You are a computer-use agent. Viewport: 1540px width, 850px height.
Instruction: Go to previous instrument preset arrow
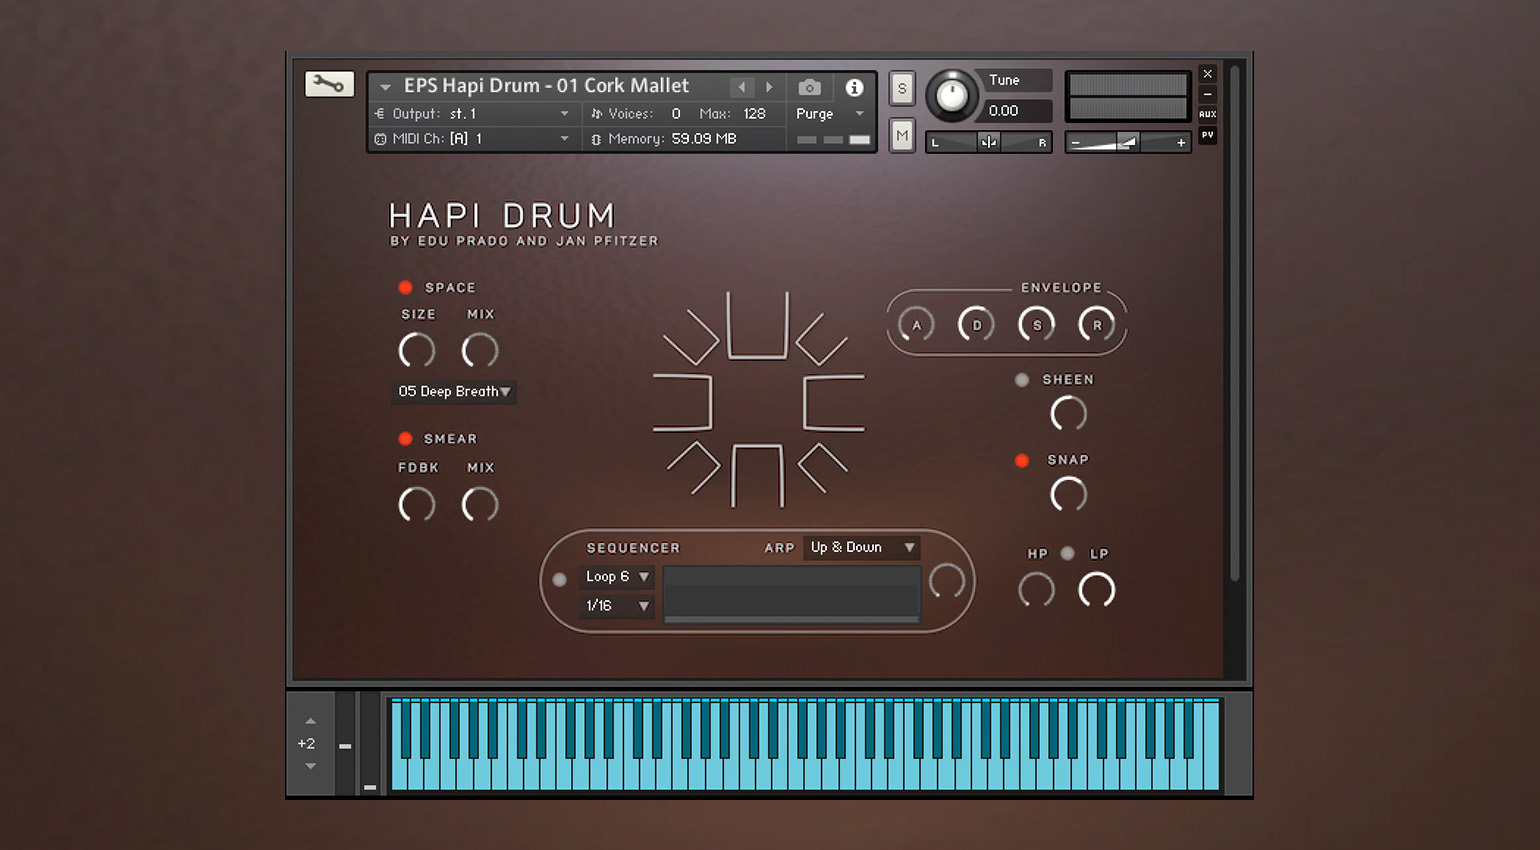(x=741, y=87)
